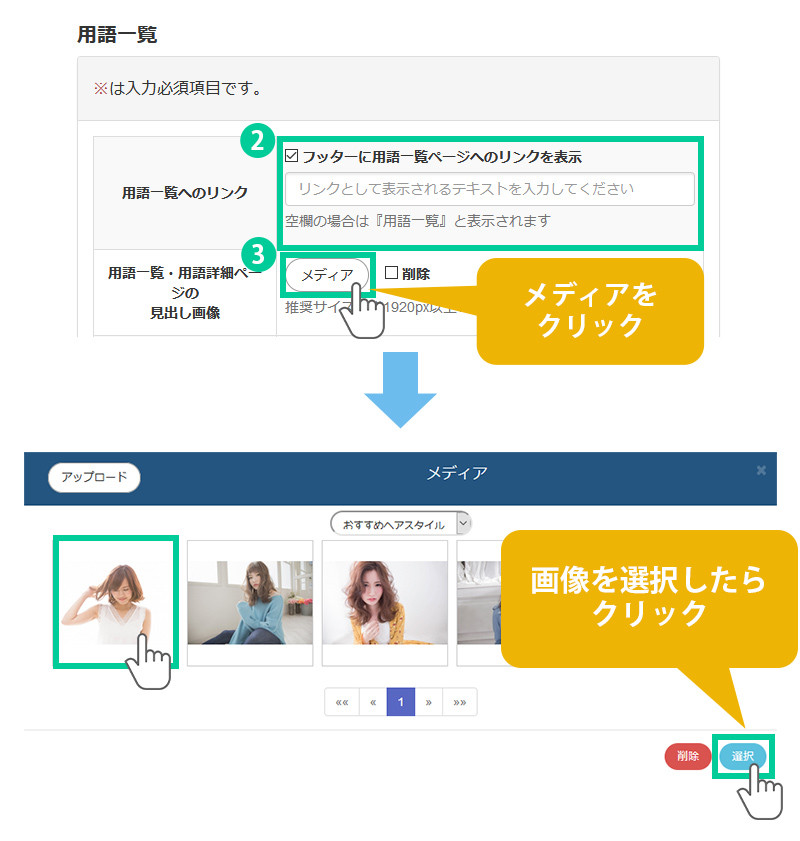Select the short-haired woman in white thumbnail
This screenshot has height=841, width=800.
115,601
